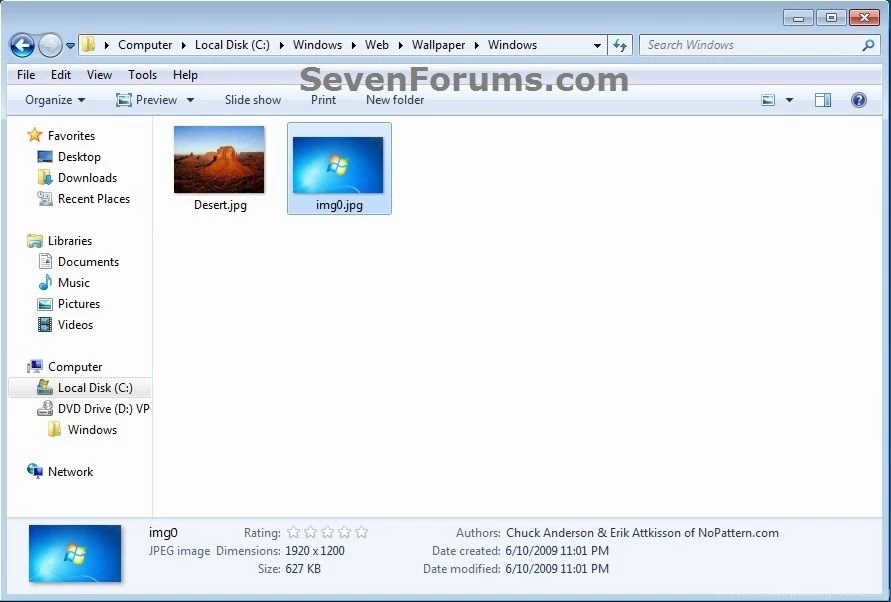Image resolution: width=891 pixels, height=602 pixels.
Task: Open Desktop in Favorites
Action: coord(79,157)
